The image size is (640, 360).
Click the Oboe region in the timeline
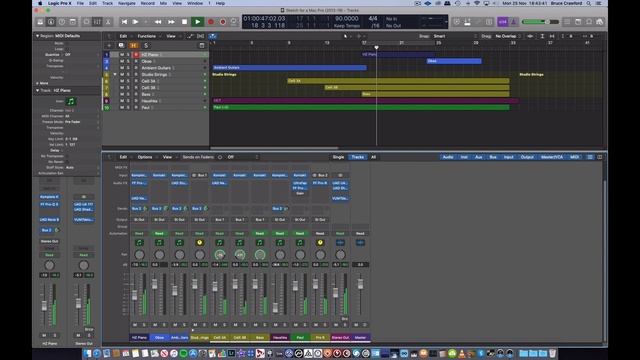pyautogui.click(x=454, y=61)
